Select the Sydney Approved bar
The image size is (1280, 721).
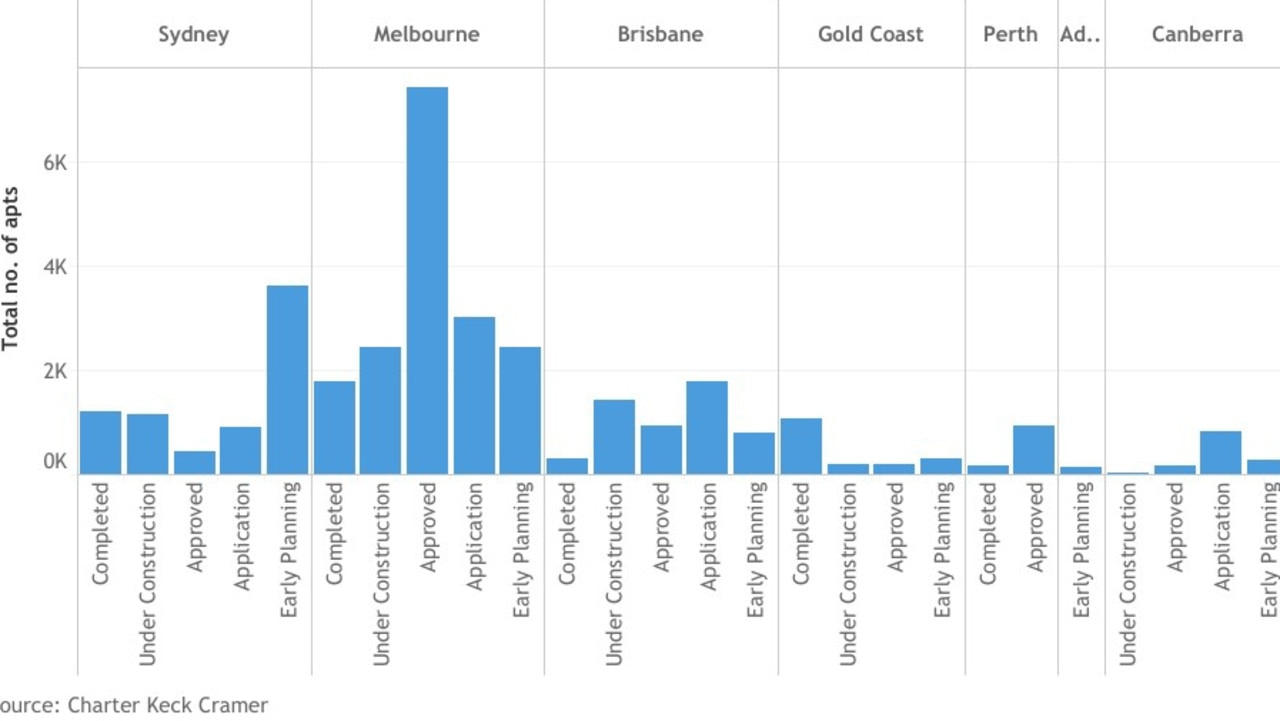pos(194,463)
